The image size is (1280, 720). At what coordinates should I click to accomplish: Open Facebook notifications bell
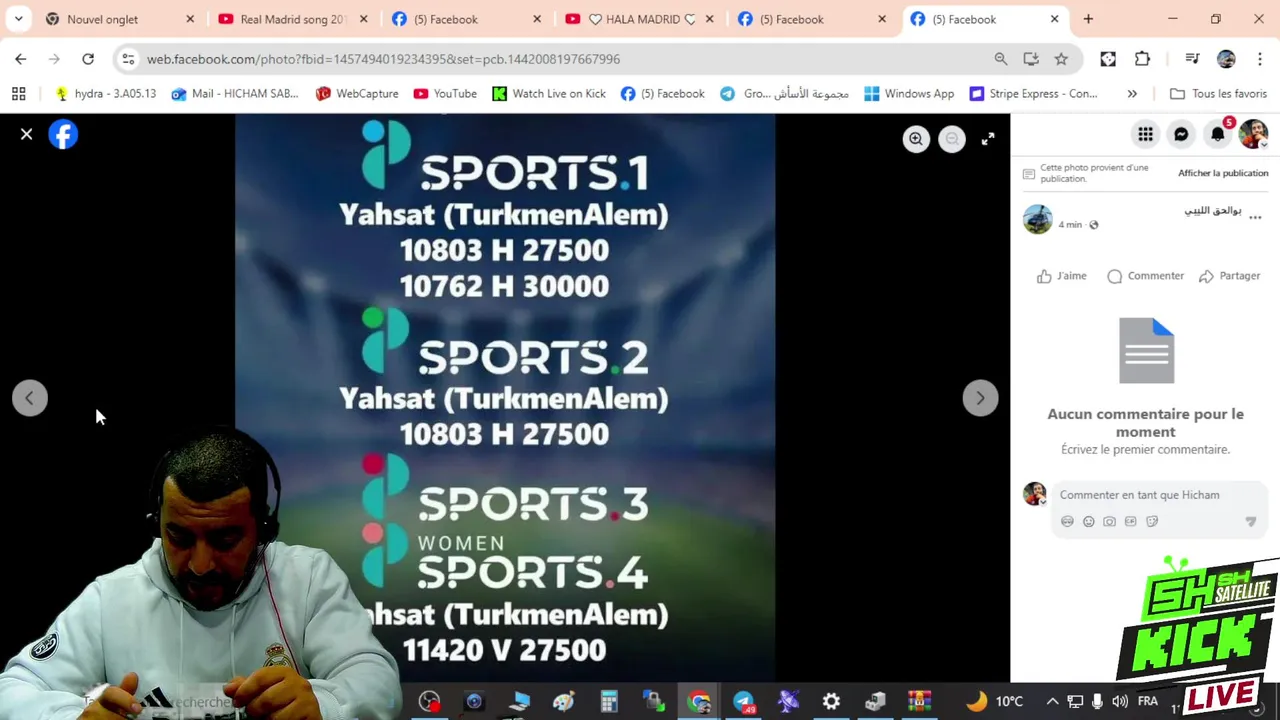point(1217,134)
